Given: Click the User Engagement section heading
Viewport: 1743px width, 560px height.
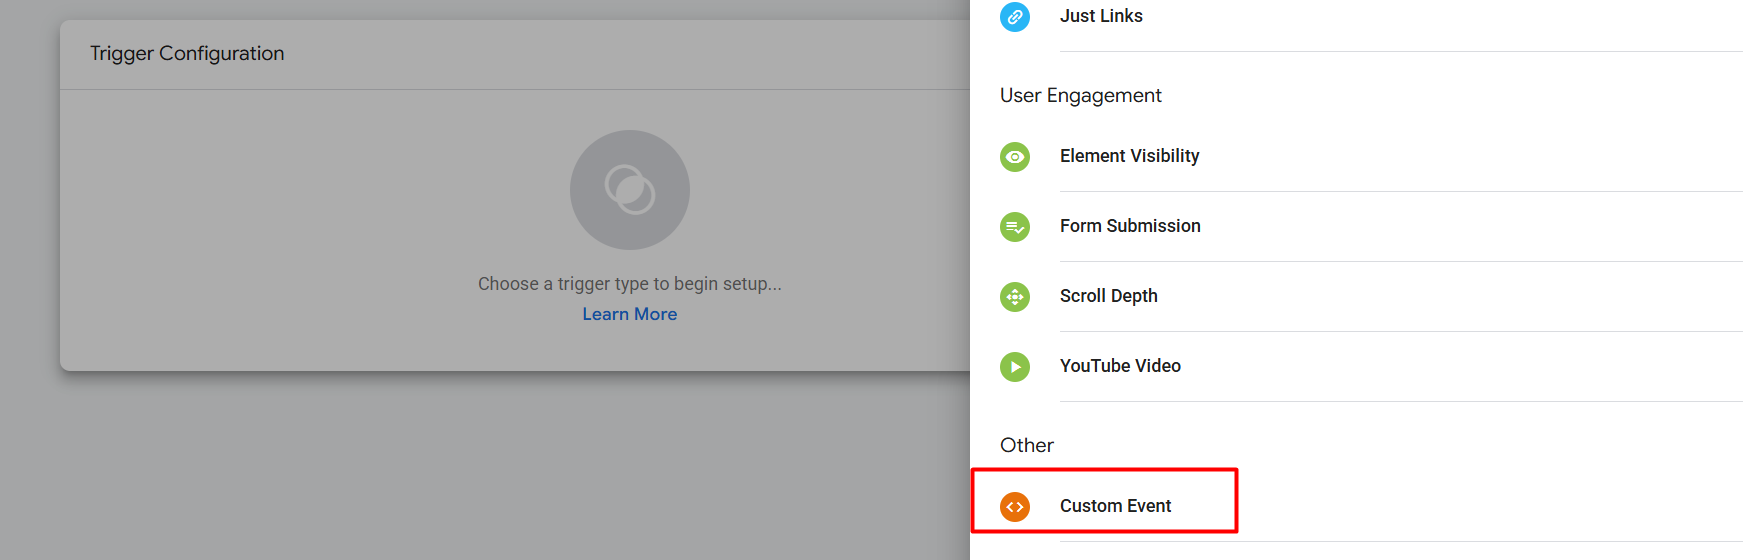Looking at the screenshot, I should click(x=1080, y=96).
